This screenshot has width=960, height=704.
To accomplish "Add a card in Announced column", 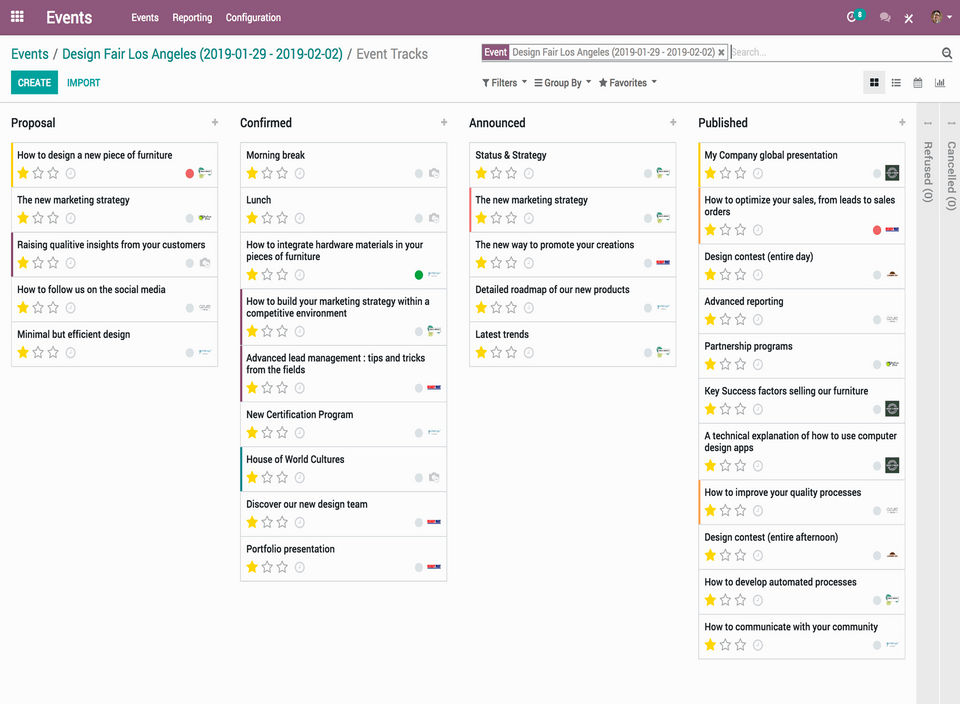I will (x=673, y=122).
